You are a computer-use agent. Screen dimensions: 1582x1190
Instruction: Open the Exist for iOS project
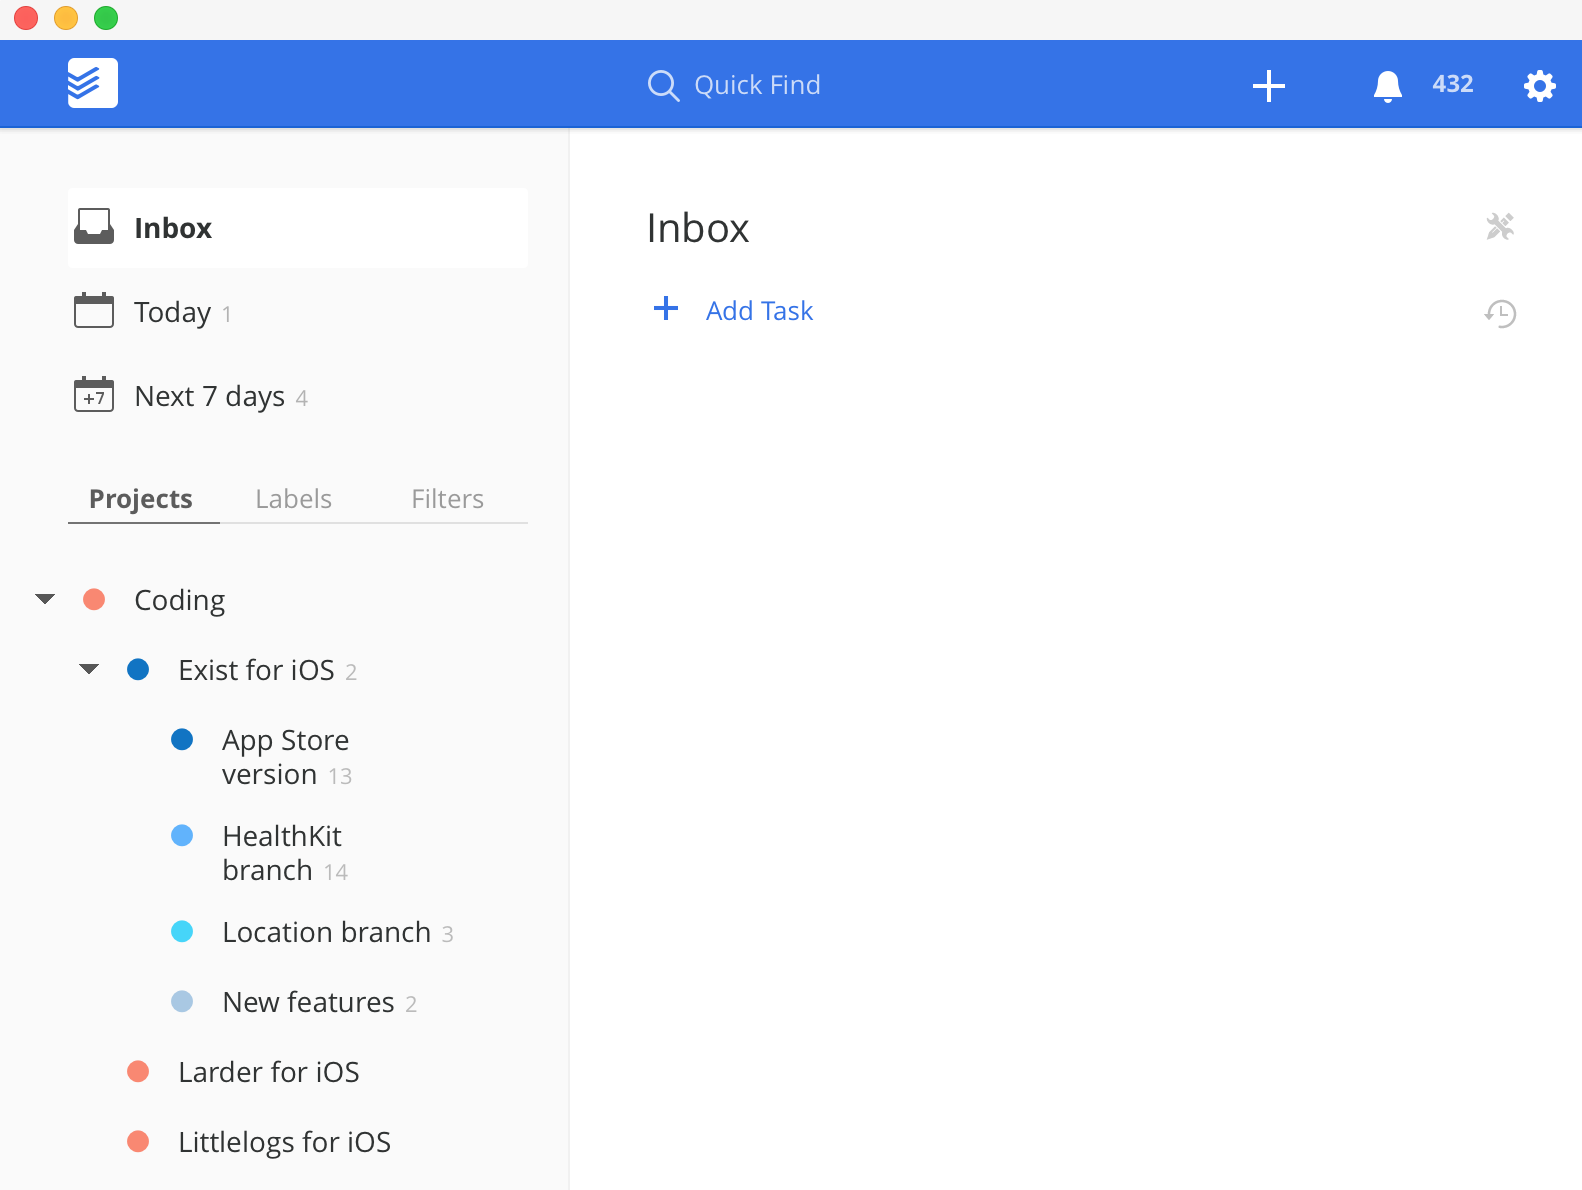point(256,670)
